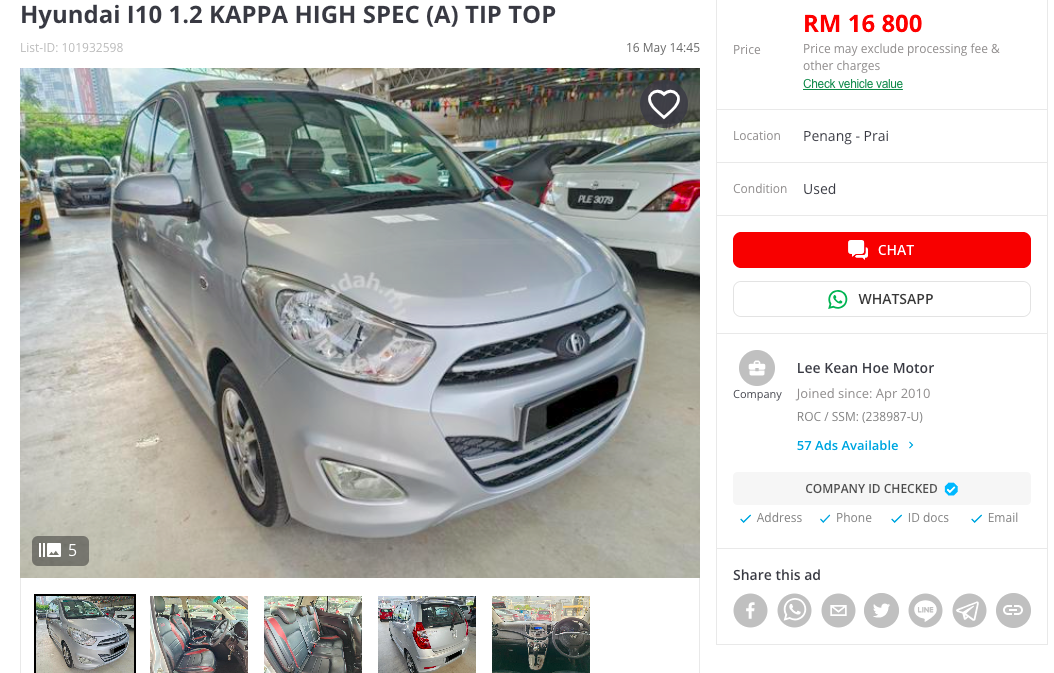Start a chat with the red CHAT button

pyautogui.click(x=881, y=250)
